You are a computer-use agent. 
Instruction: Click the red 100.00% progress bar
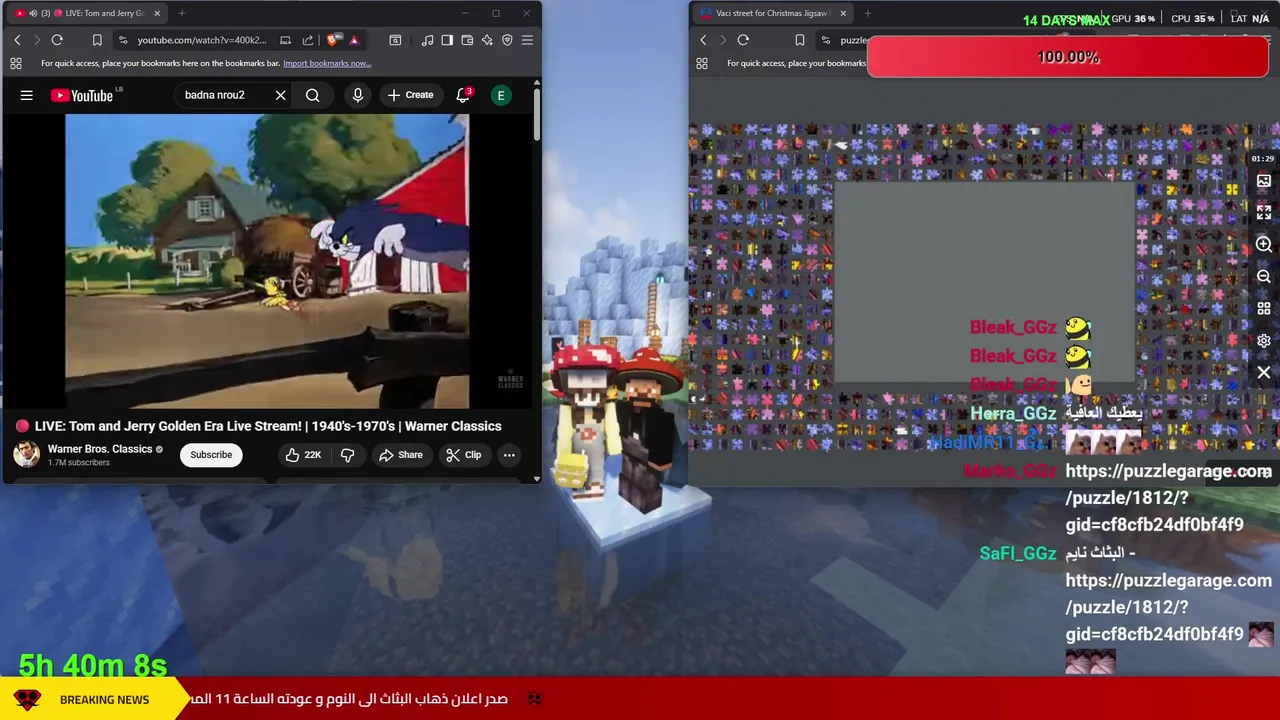point(1068,57)
